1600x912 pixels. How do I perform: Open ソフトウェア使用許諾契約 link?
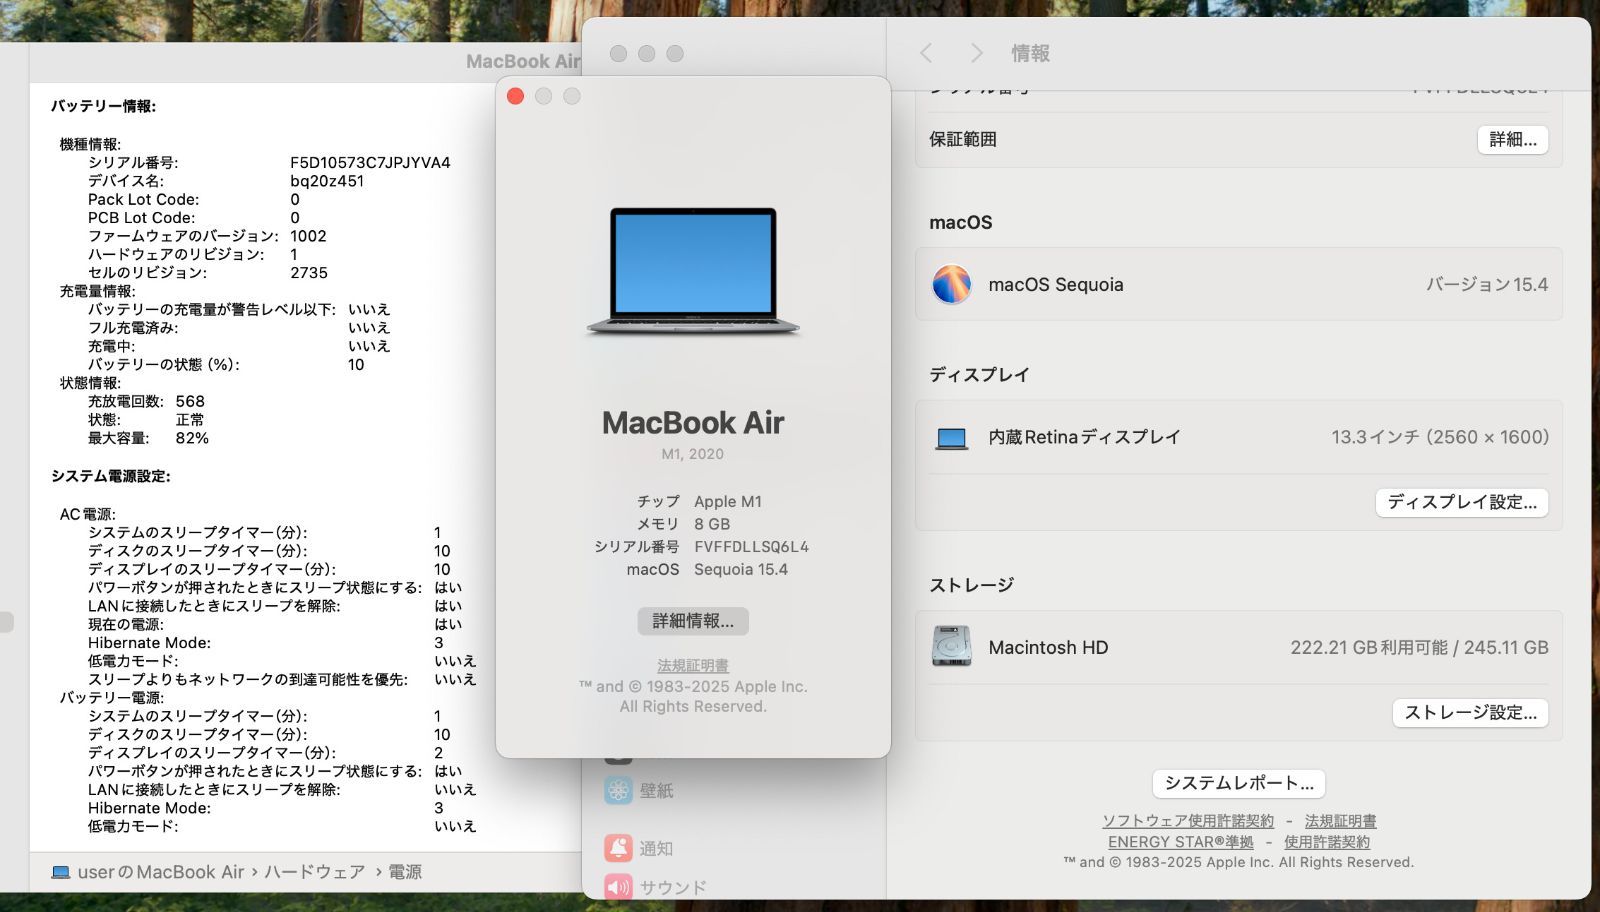[1188, 821]
